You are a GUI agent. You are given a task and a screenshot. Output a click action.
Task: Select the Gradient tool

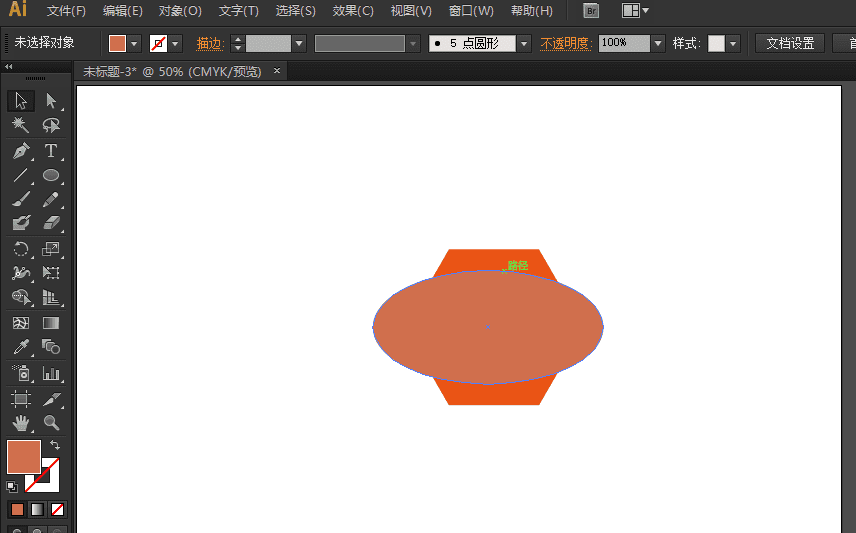(51, 323)
